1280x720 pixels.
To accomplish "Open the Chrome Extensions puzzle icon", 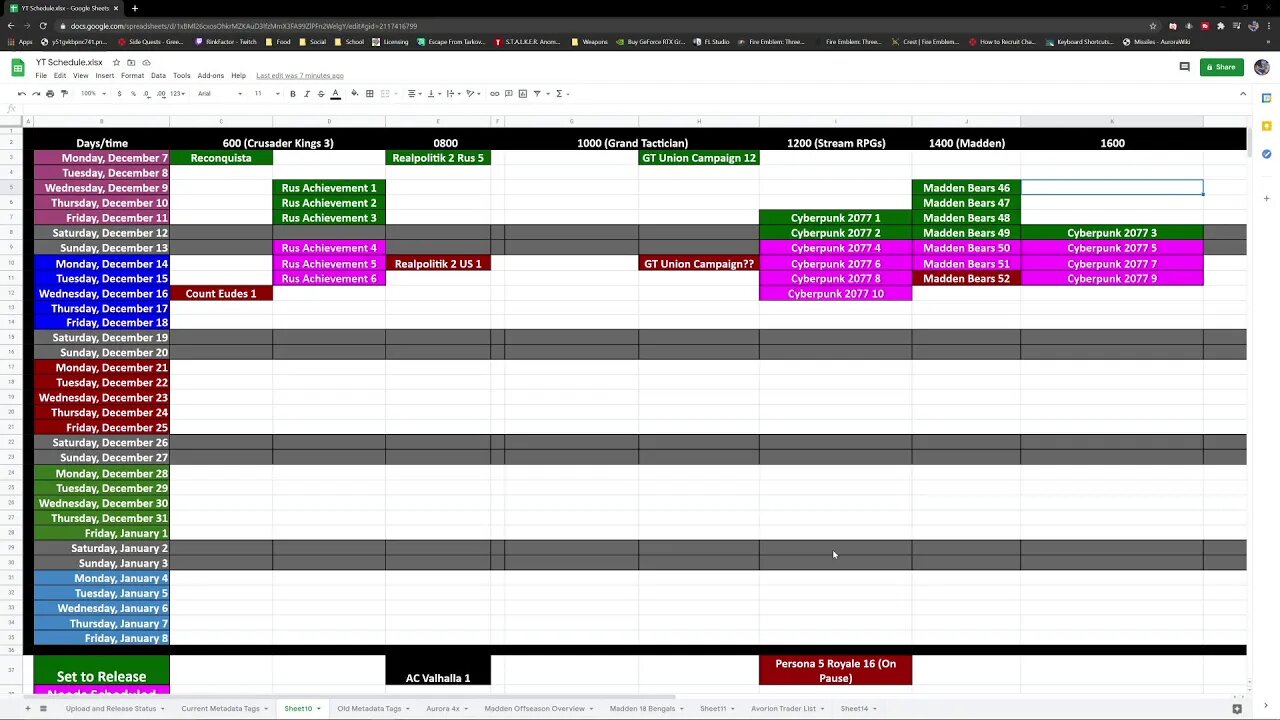I will click(x=1221, y=26).
